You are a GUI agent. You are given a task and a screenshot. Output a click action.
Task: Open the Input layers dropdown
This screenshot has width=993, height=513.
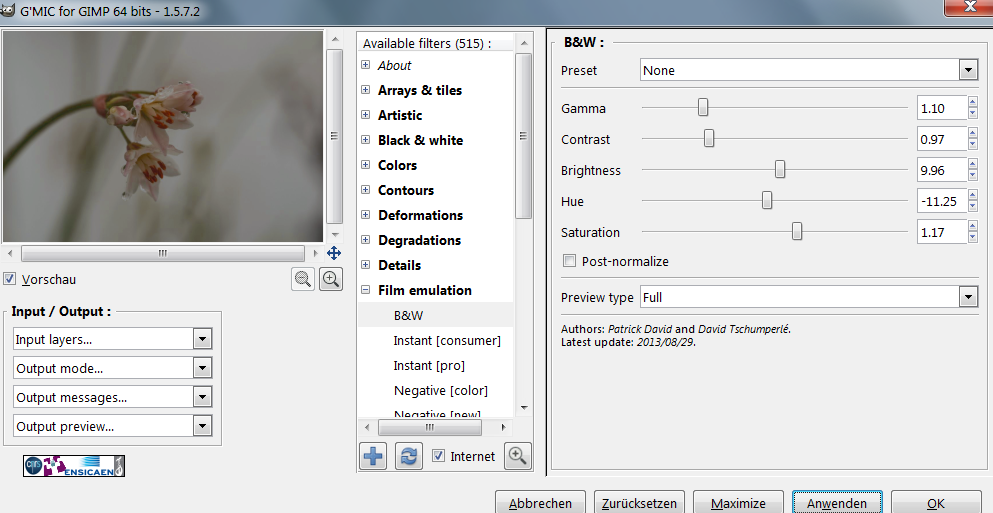coord(112,339)
